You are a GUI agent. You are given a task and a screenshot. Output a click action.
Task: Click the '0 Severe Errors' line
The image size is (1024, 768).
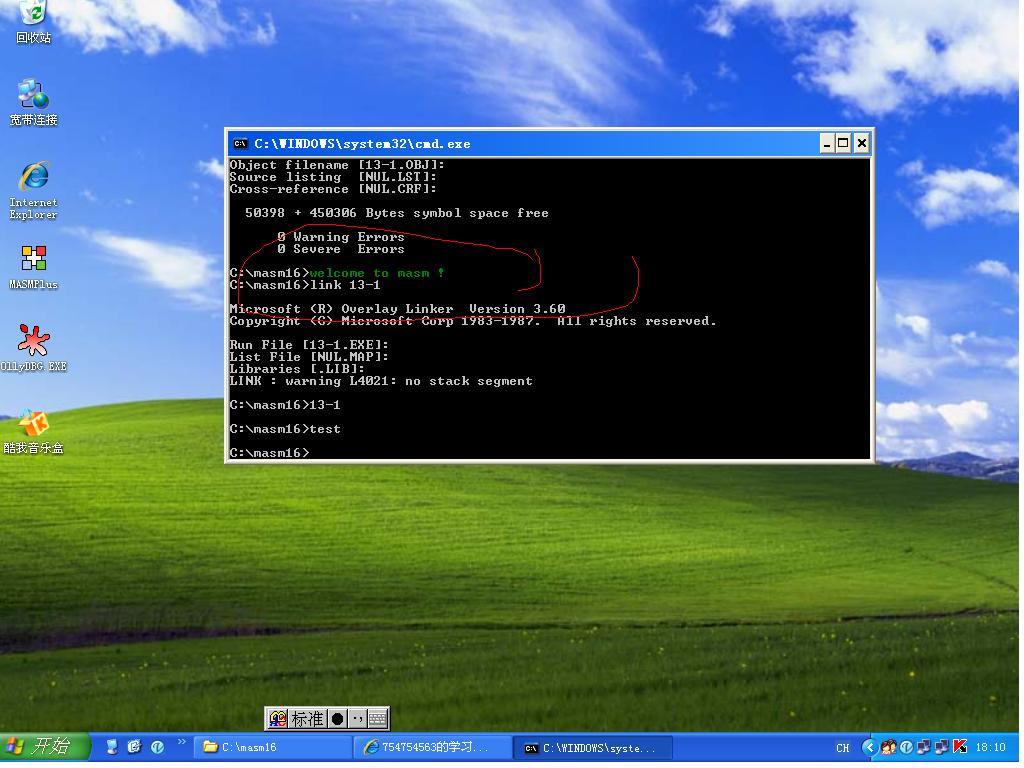[341, 249]
